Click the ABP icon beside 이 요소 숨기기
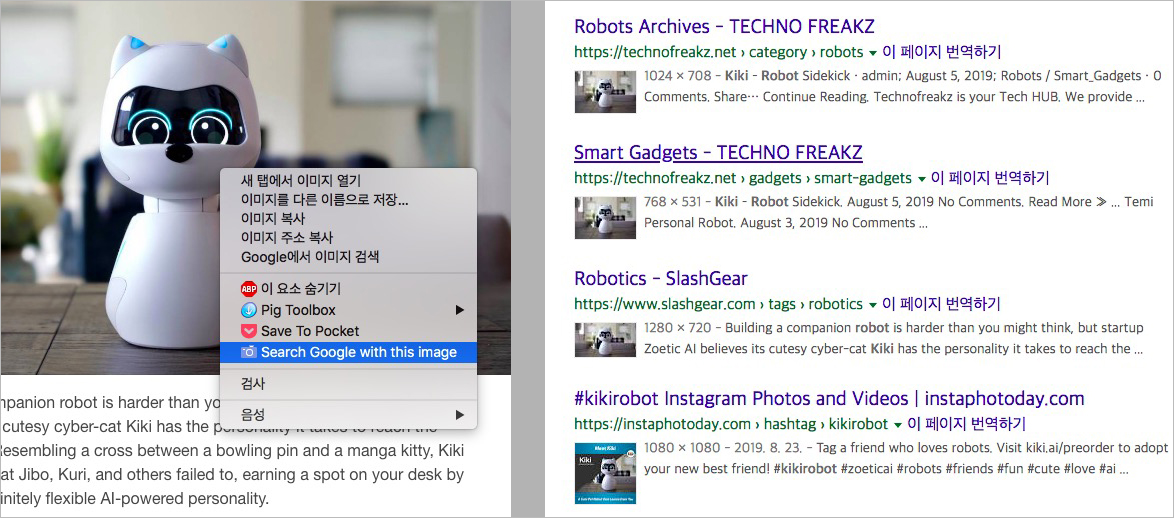1174x518 pixels. click(249, 289)
